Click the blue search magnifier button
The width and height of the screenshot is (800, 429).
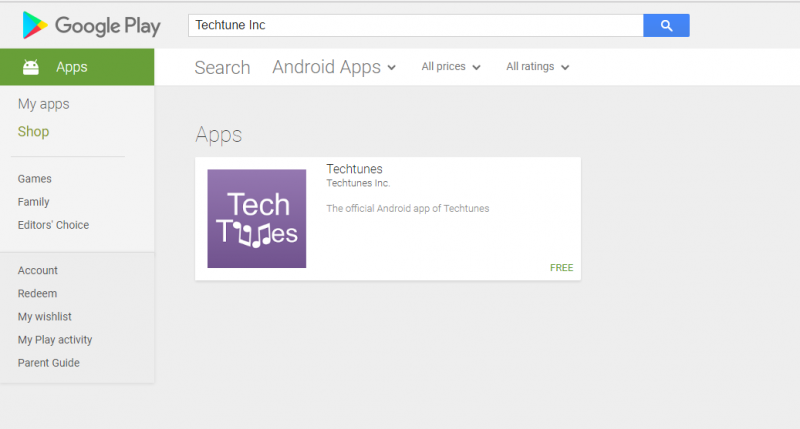click(x=666, y=25)
